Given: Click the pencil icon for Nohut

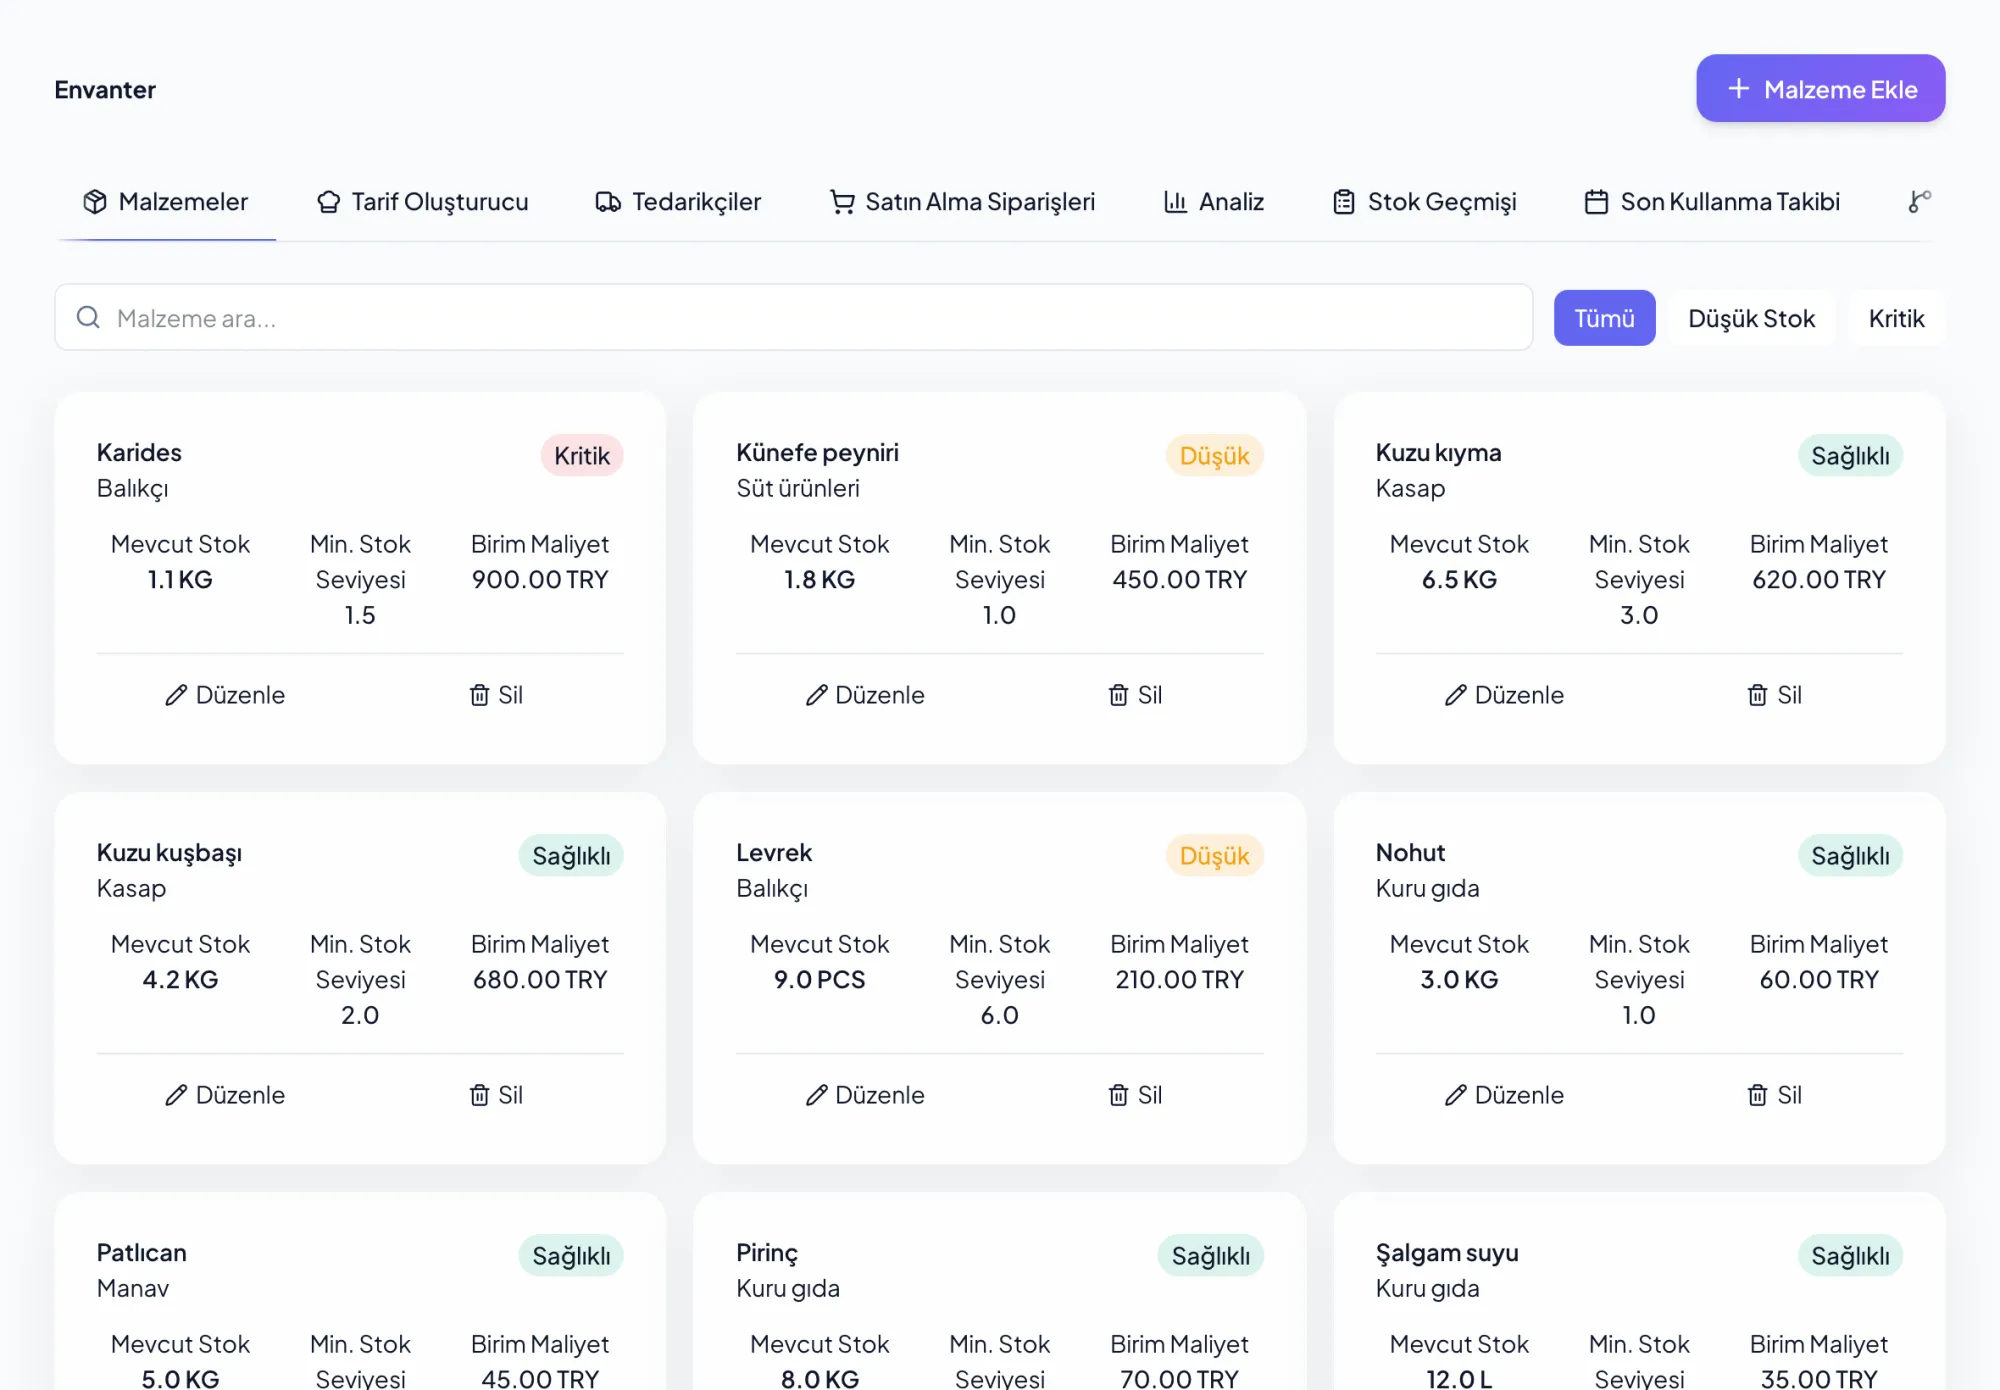Looking at the screenshot, I should 1455,1095.
